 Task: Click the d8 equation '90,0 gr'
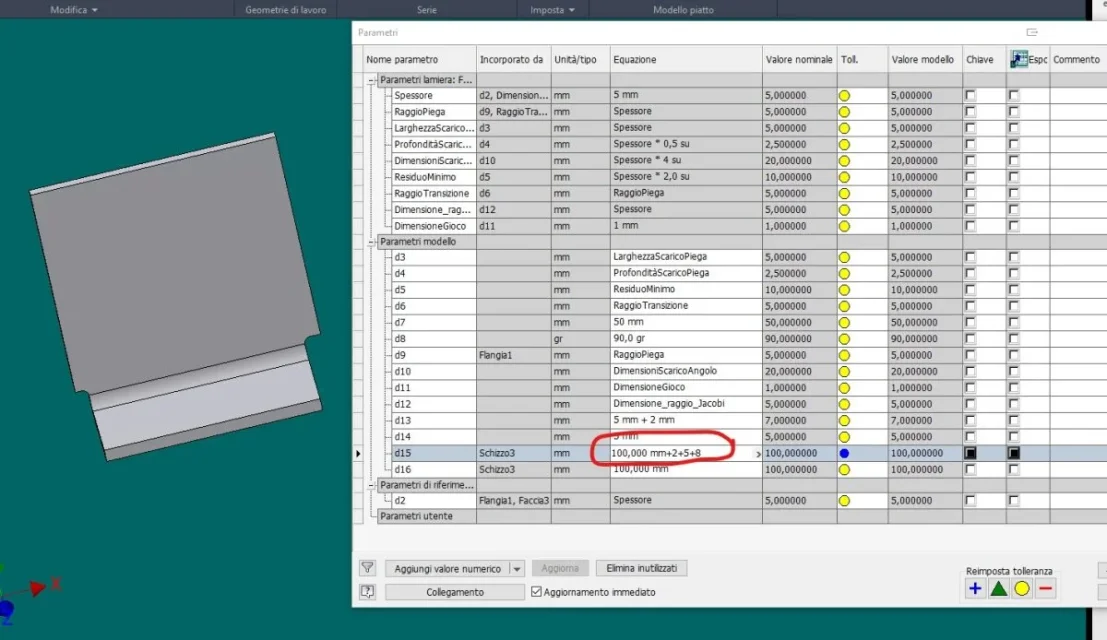(629, 338)
